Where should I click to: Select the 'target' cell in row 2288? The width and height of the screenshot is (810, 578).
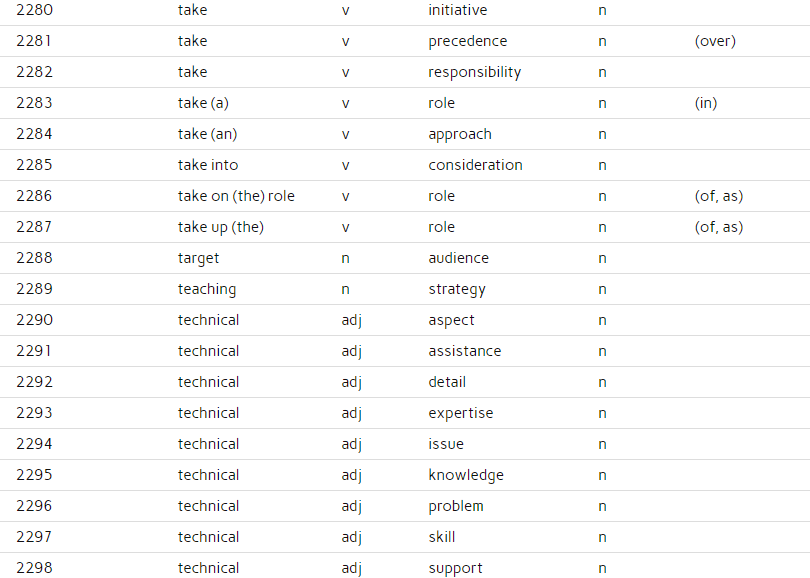(198, 258)
